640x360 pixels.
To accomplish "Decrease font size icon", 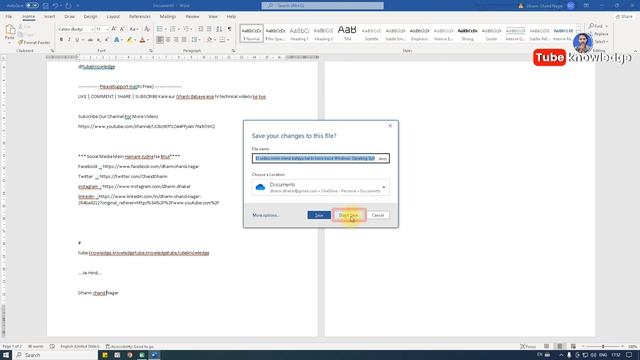I will 122,29.
